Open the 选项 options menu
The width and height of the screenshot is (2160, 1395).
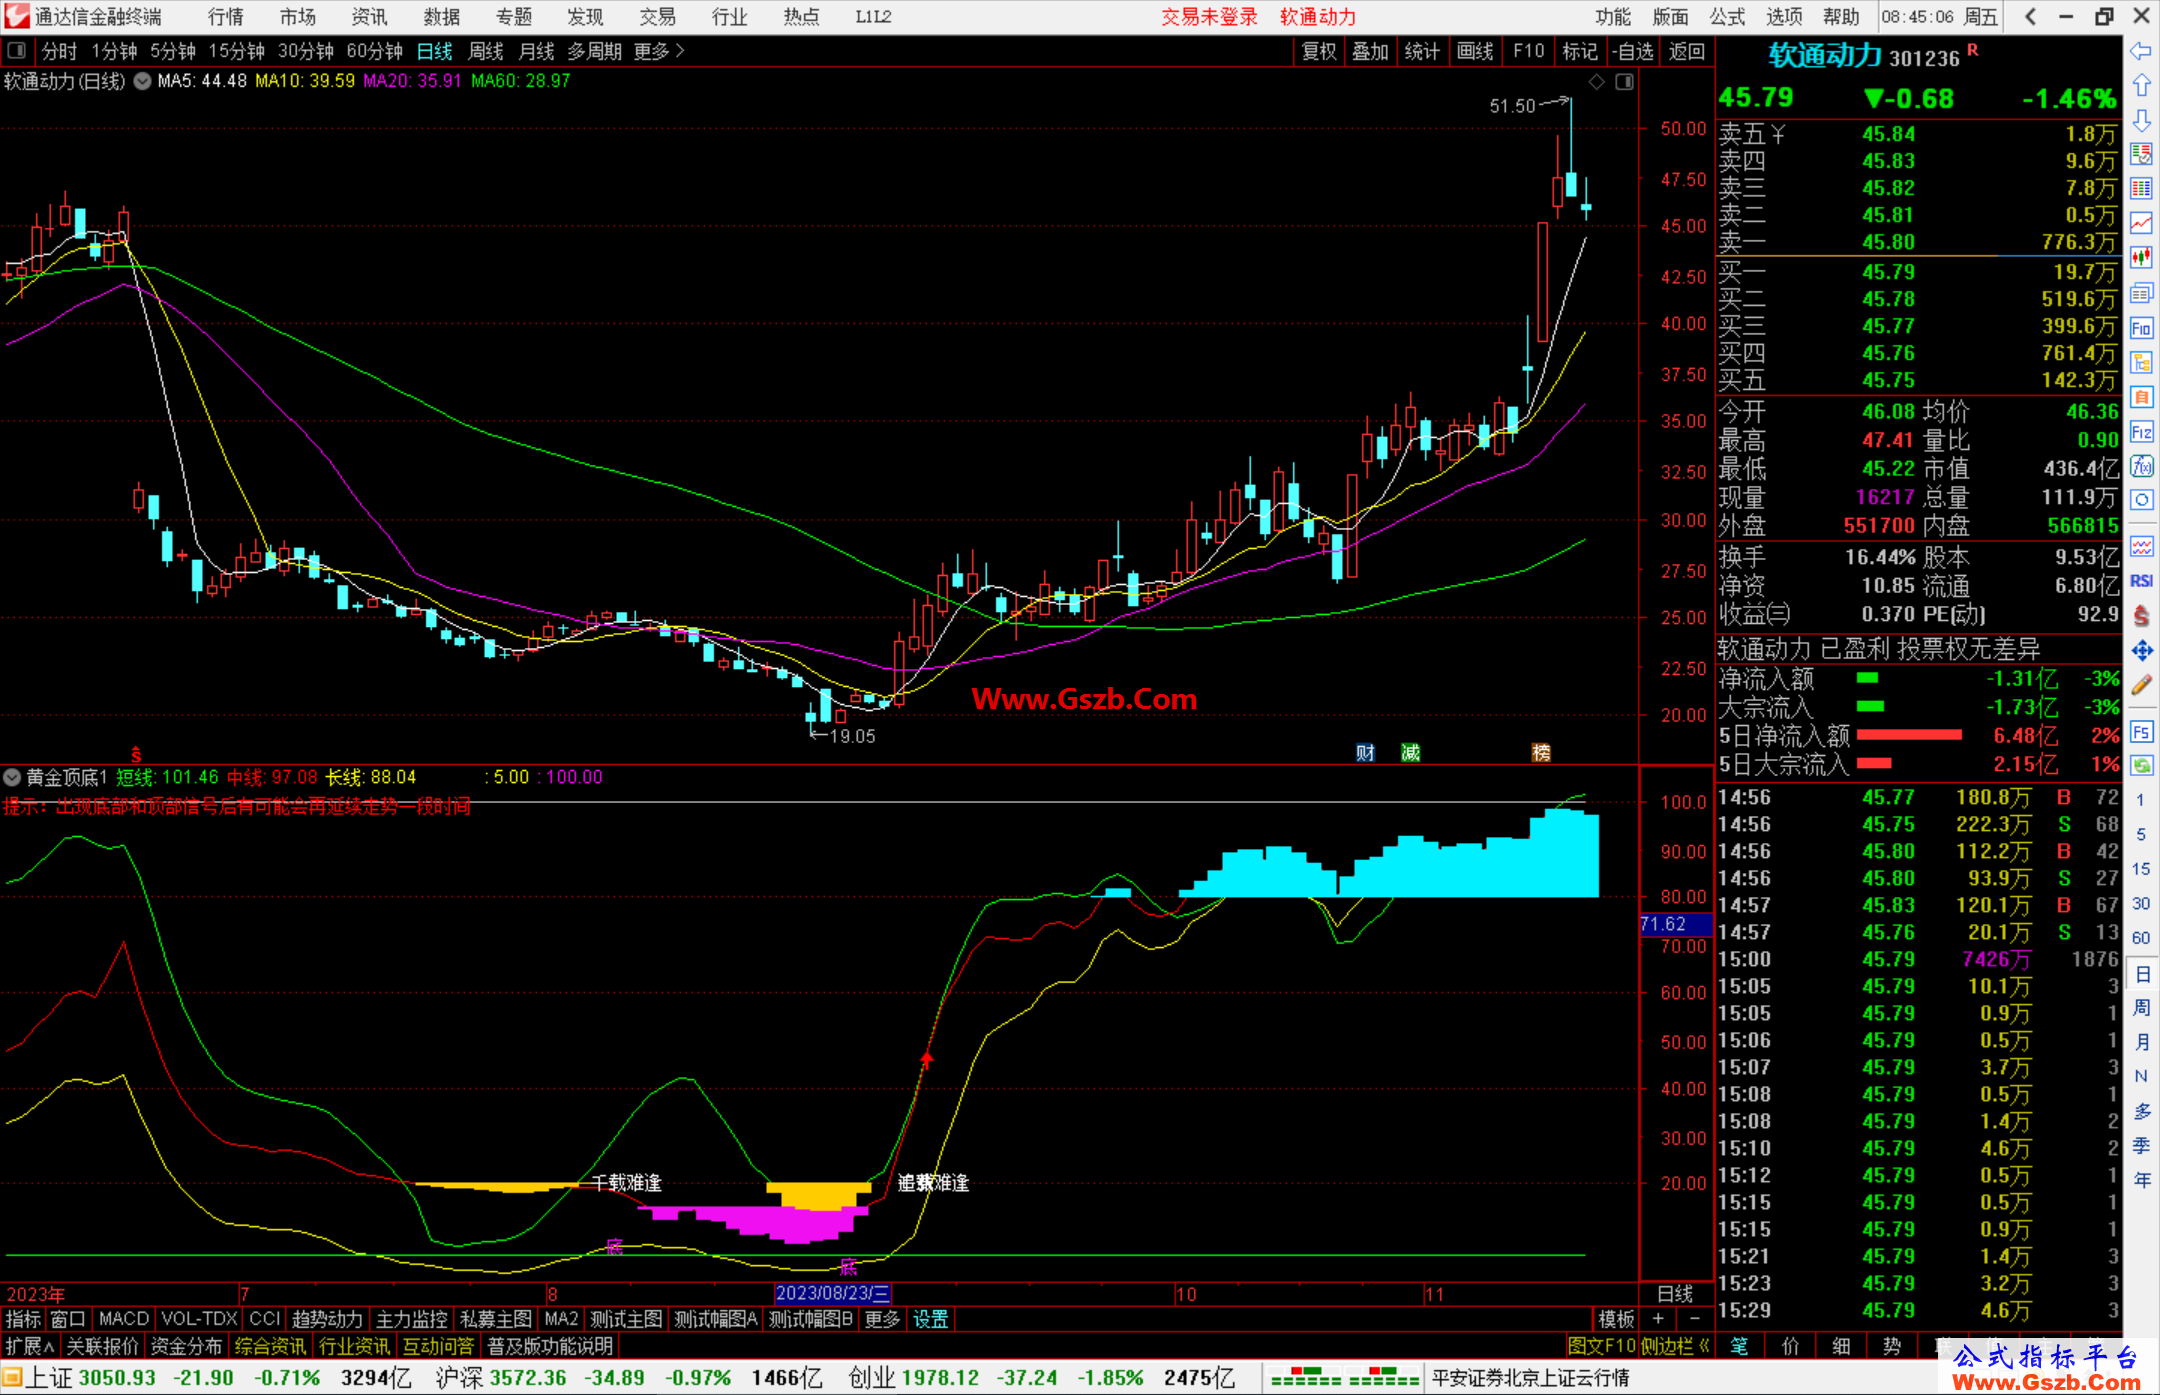1784,17
